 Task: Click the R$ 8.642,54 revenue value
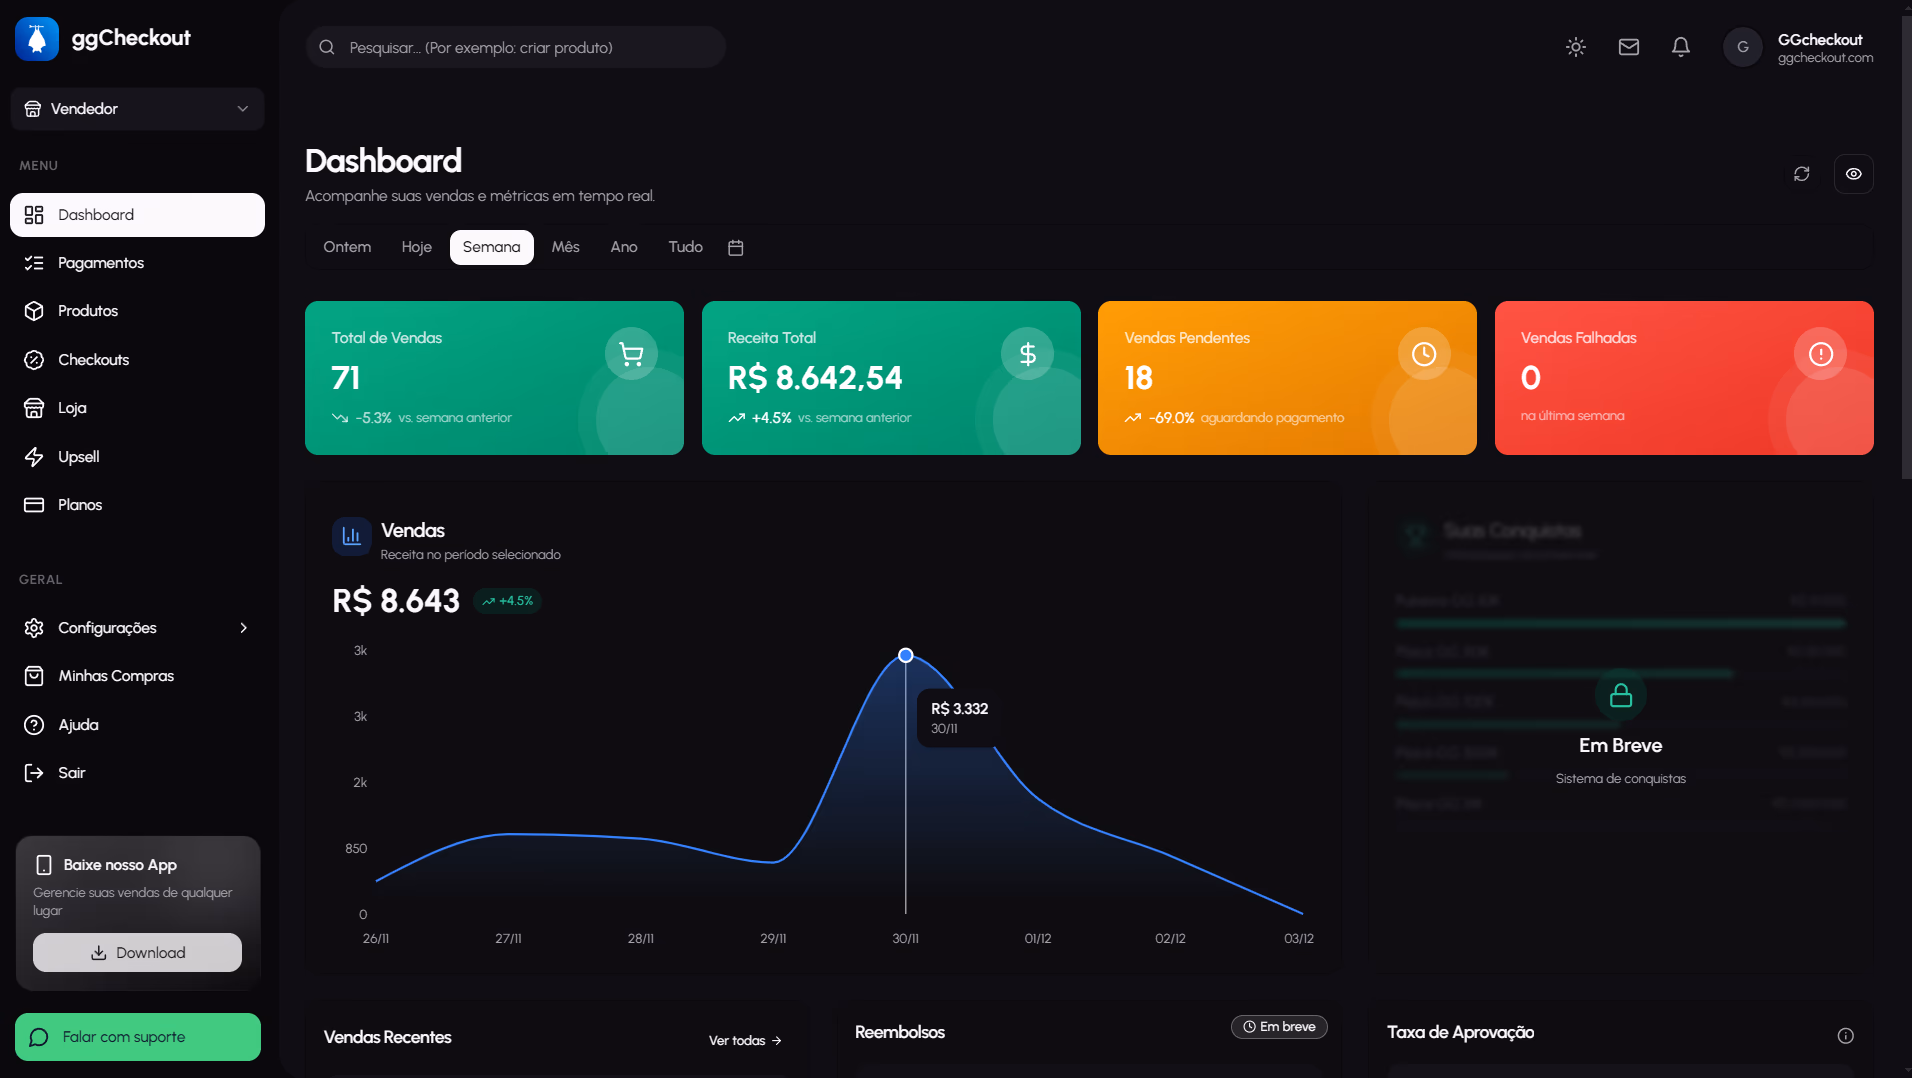coord(815,378)
